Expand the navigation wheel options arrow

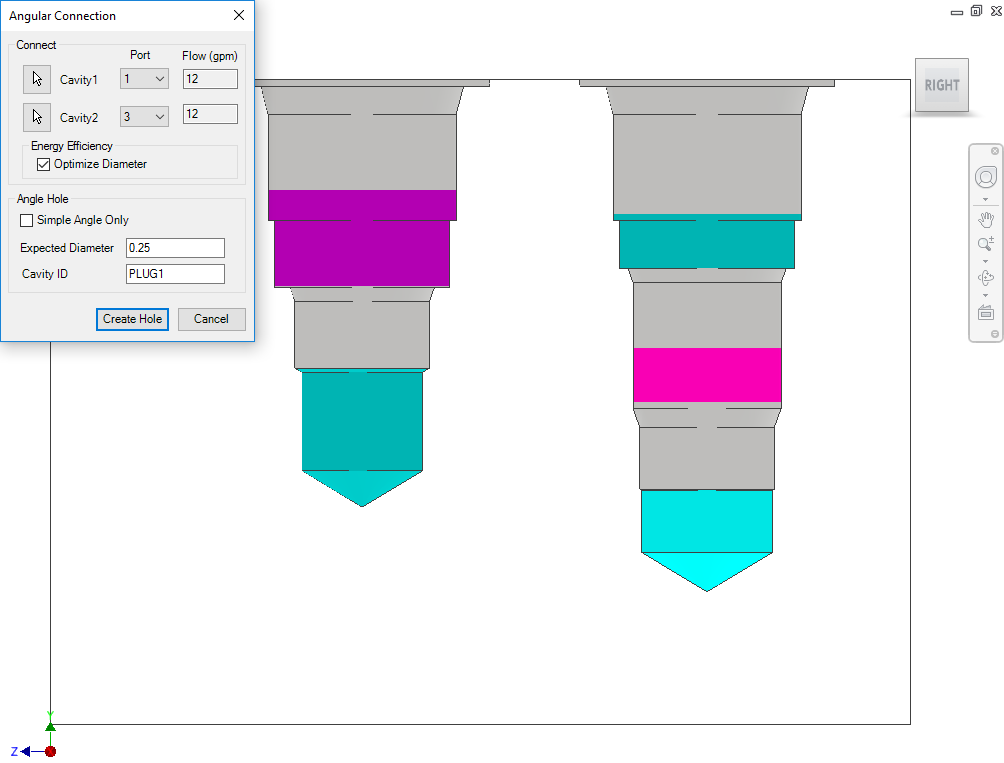(x=985, y=200)
